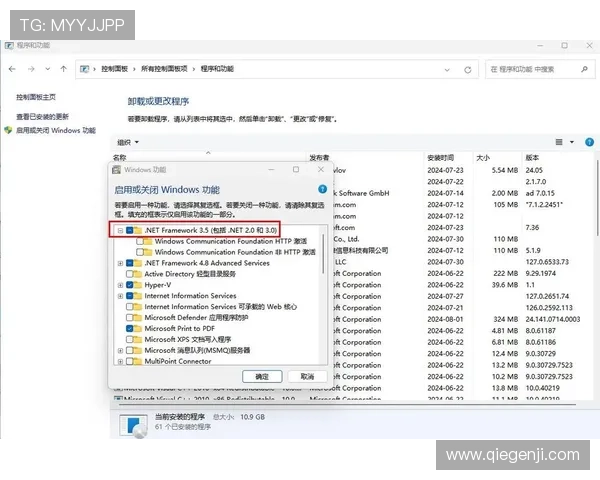Close the Windows 功能 dialog

tap(321, 170)
